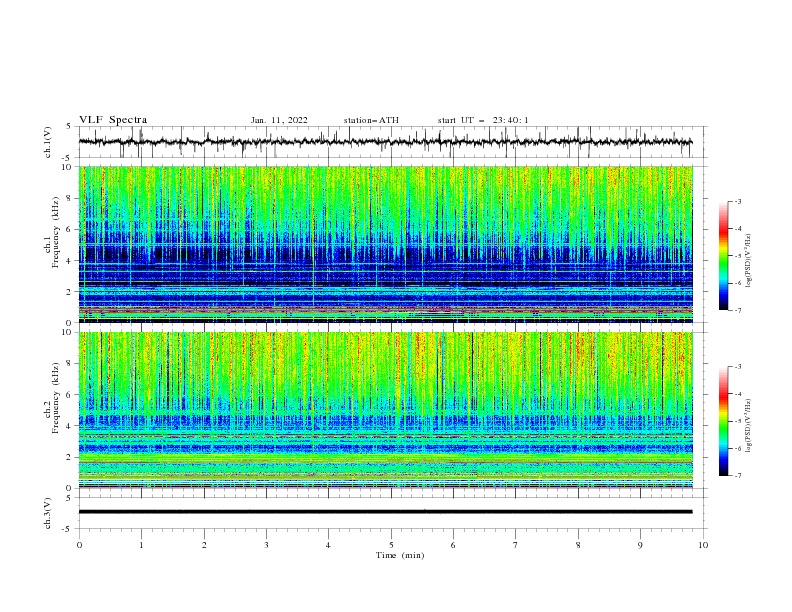Click the "-3" tick on ch.1 colorbar
The image size is (792, 612).
[737, 201]
